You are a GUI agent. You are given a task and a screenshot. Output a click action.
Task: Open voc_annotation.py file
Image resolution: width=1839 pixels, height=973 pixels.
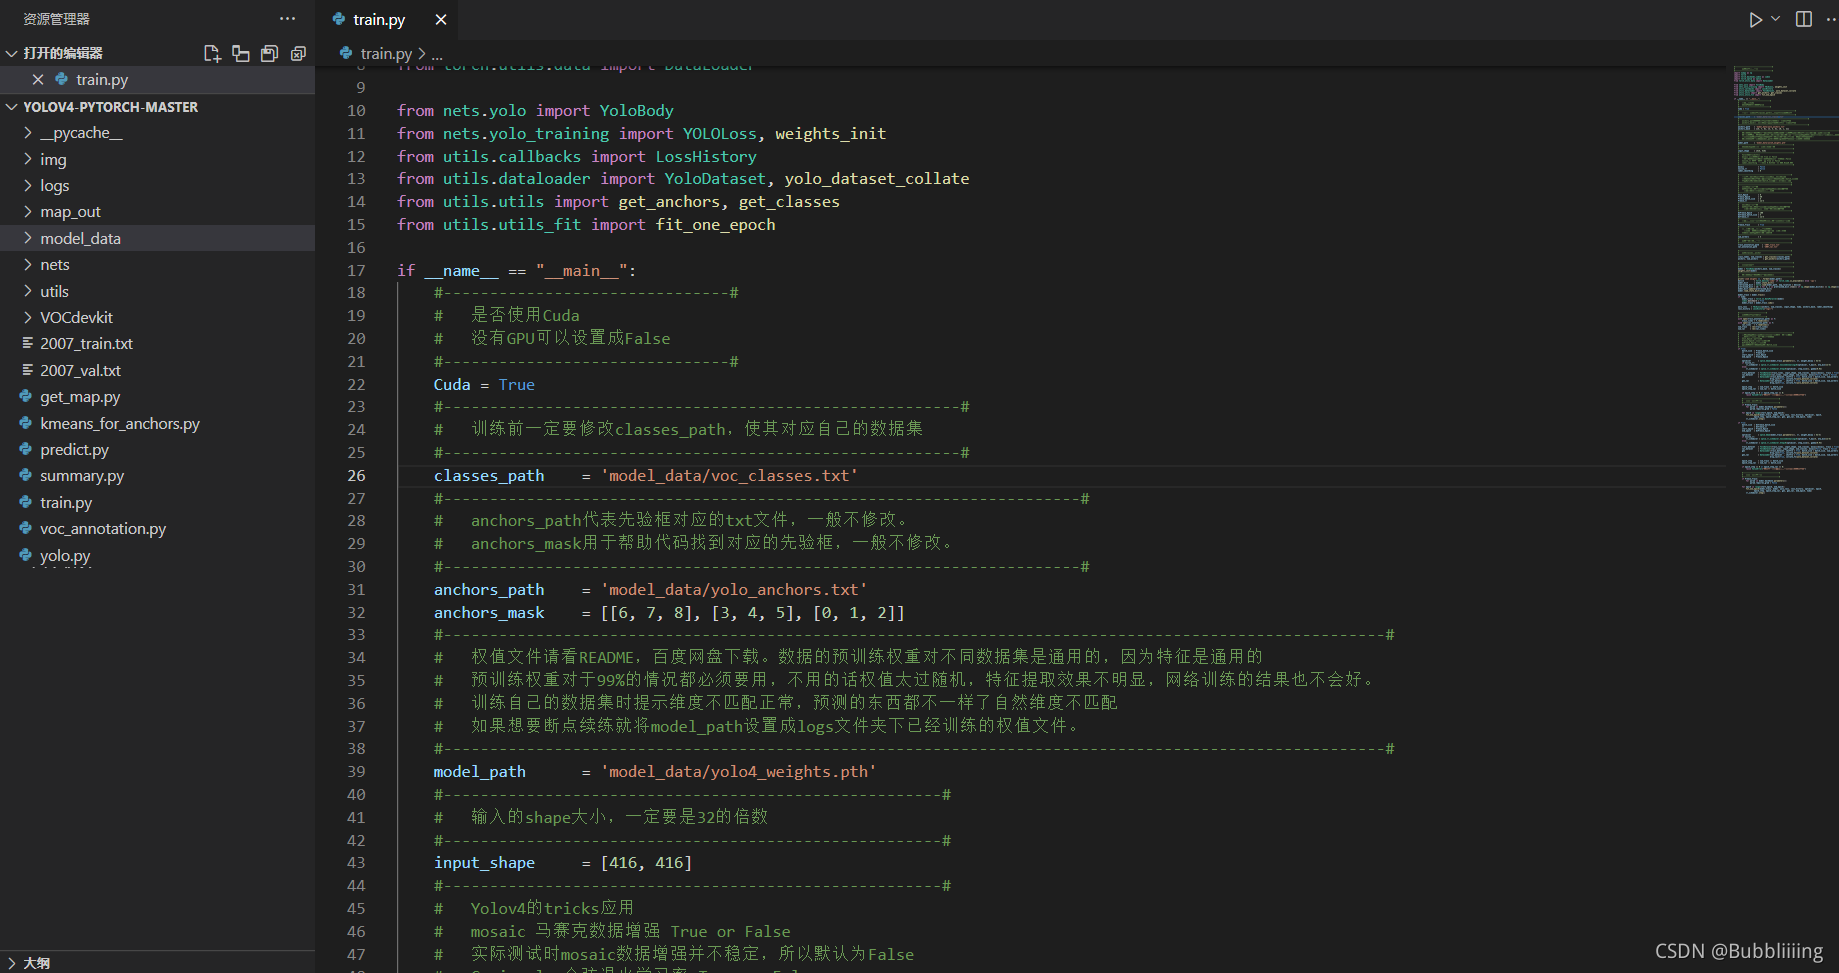(x=103, y=529)
